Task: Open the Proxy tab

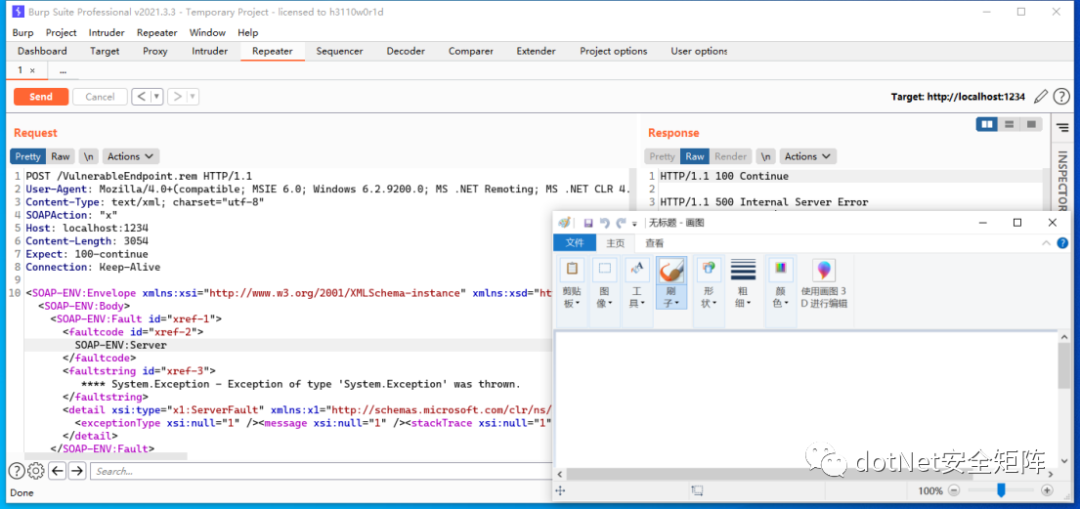Action: coord(155,51)
